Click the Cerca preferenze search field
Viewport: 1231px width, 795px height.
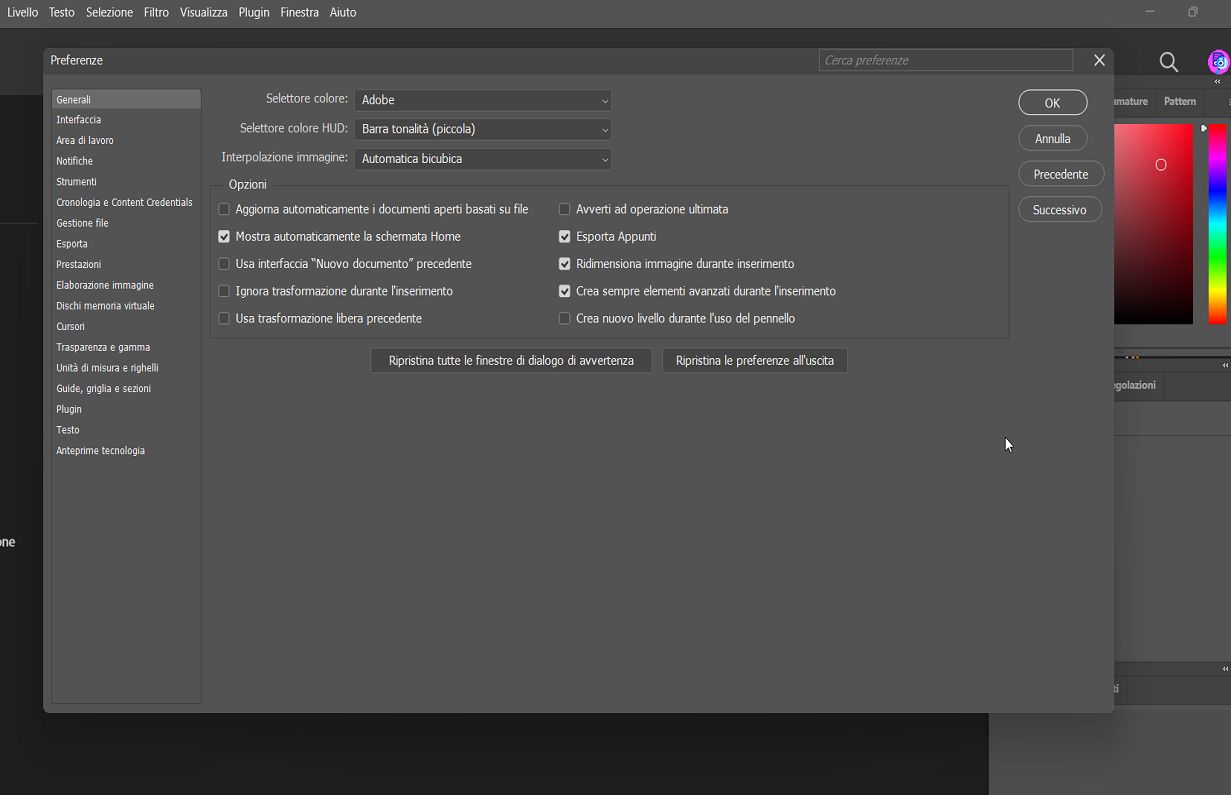coord(946,60)
